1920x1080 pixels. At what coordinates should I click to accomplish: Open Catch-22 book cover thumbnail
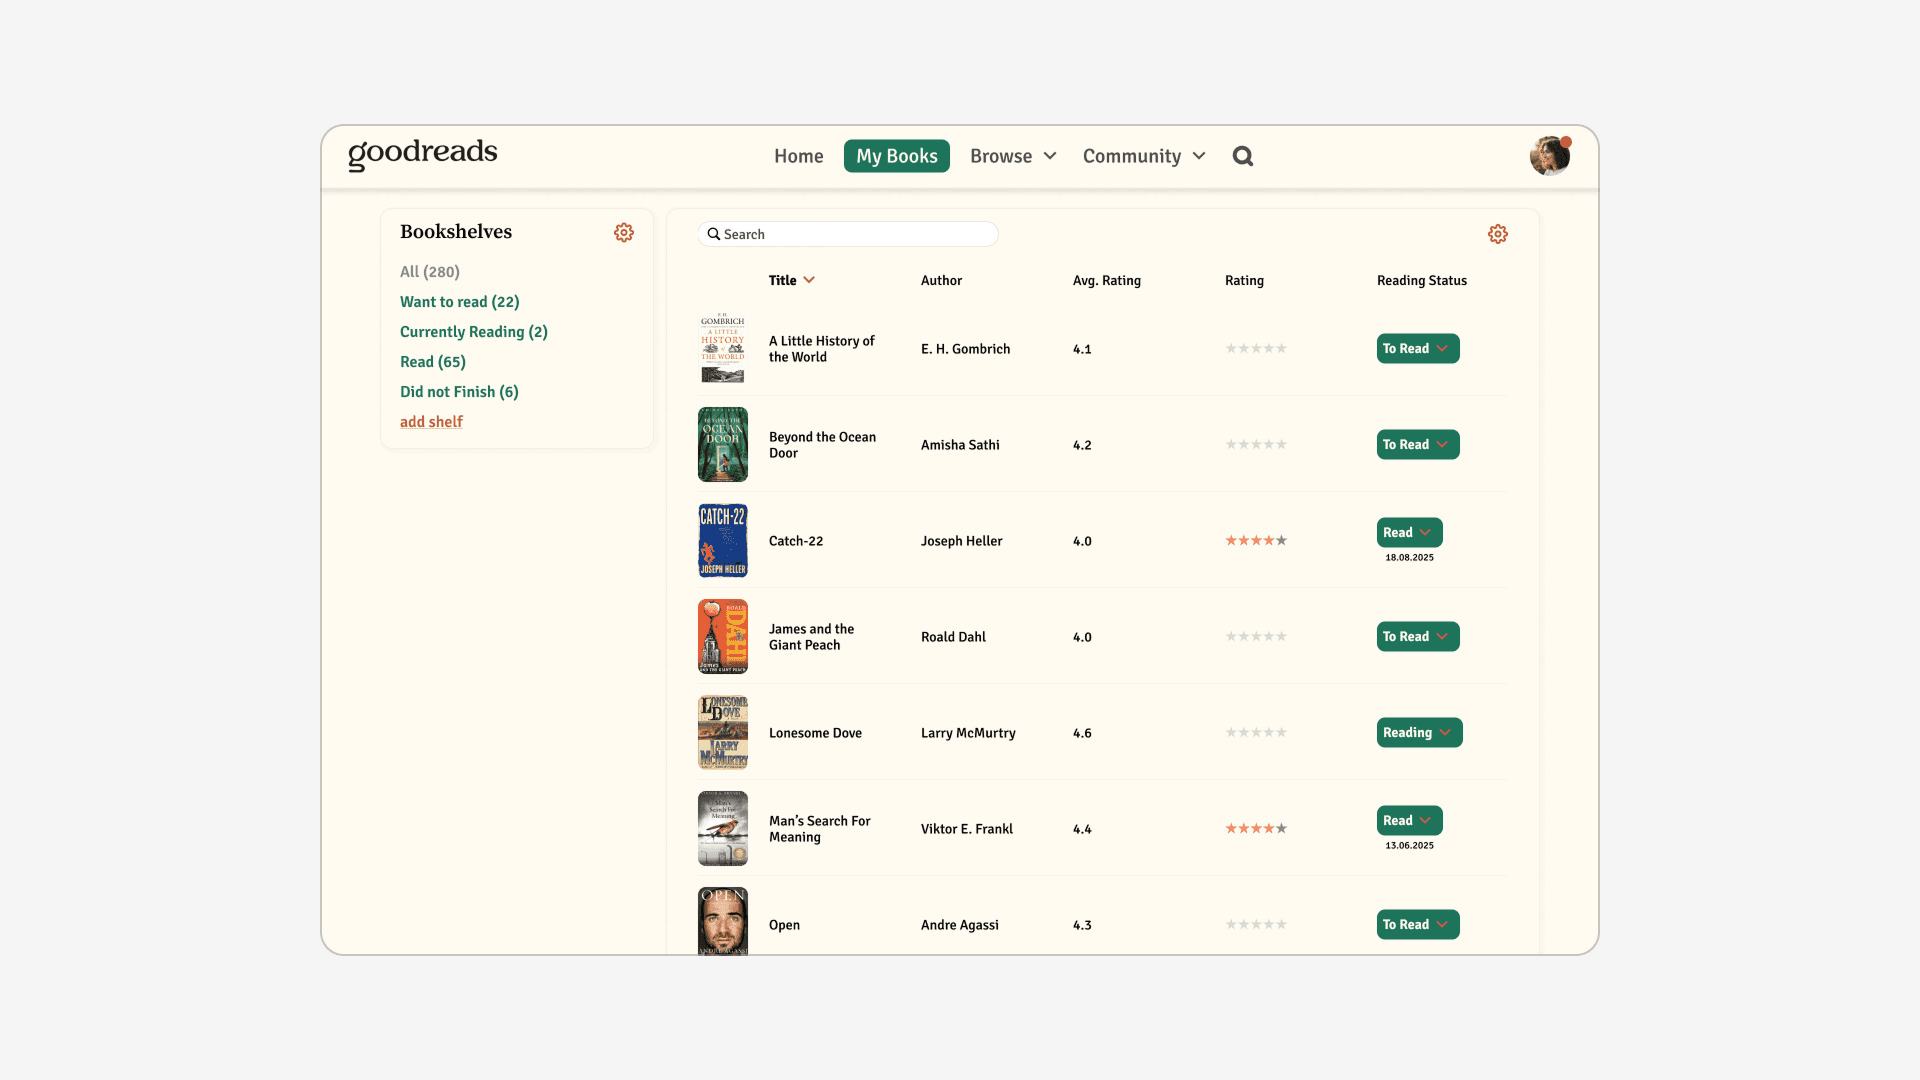tap(722, 541)
